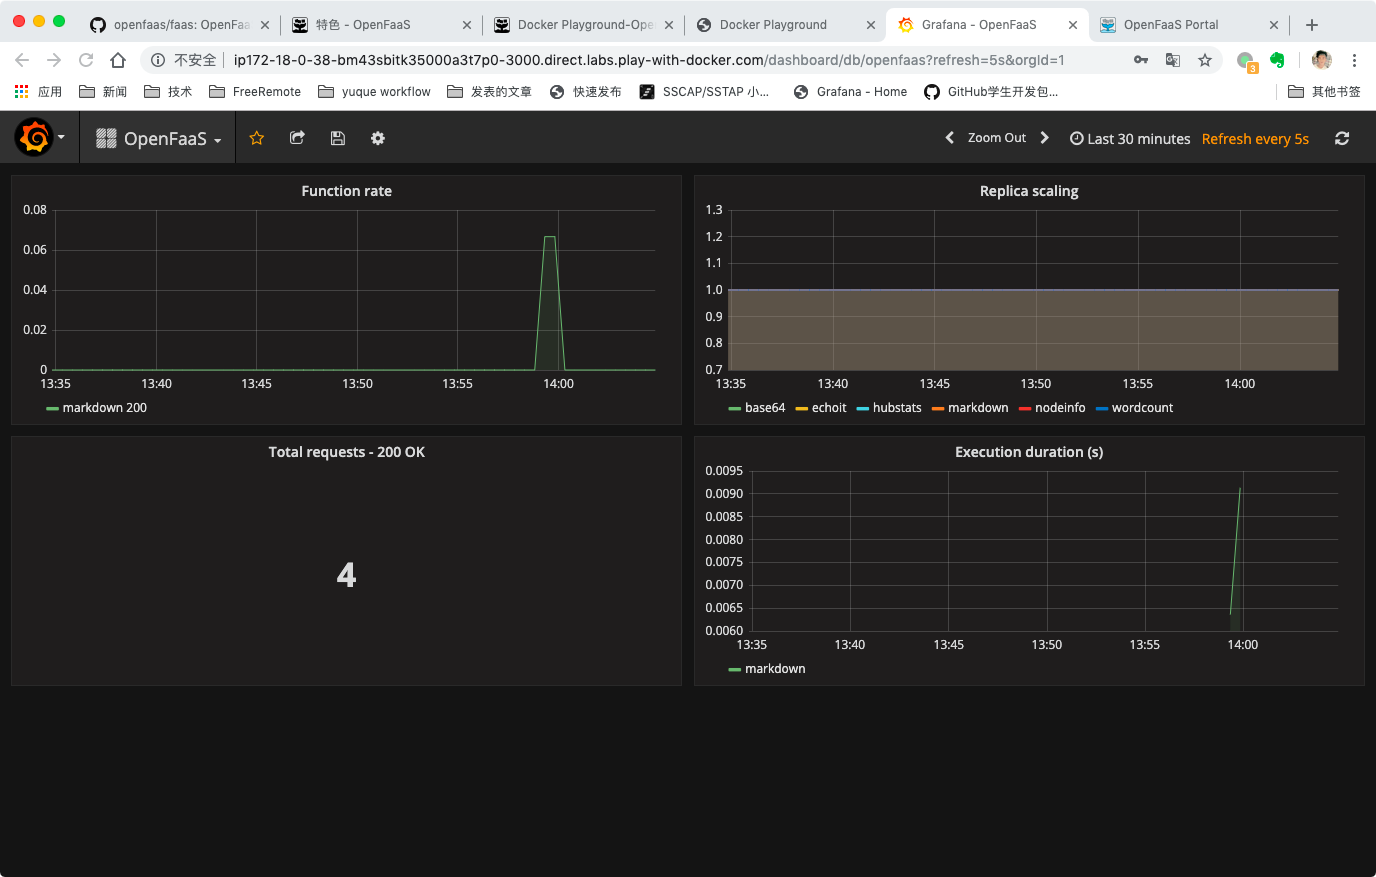Open the 其他书签 bookmarks folder

1324,92
